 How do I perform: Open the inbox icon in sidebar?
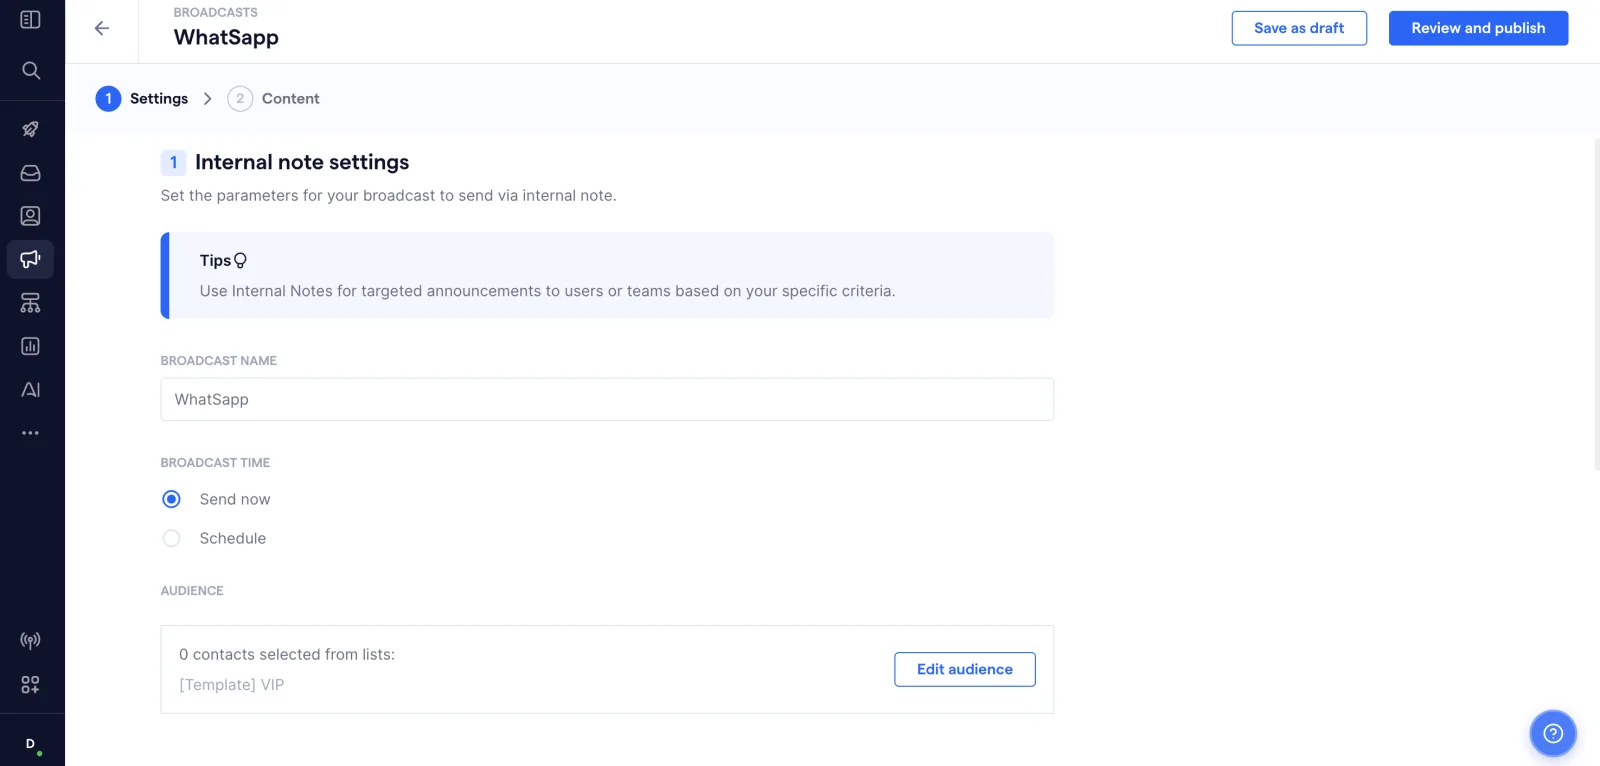click(31, 173)
